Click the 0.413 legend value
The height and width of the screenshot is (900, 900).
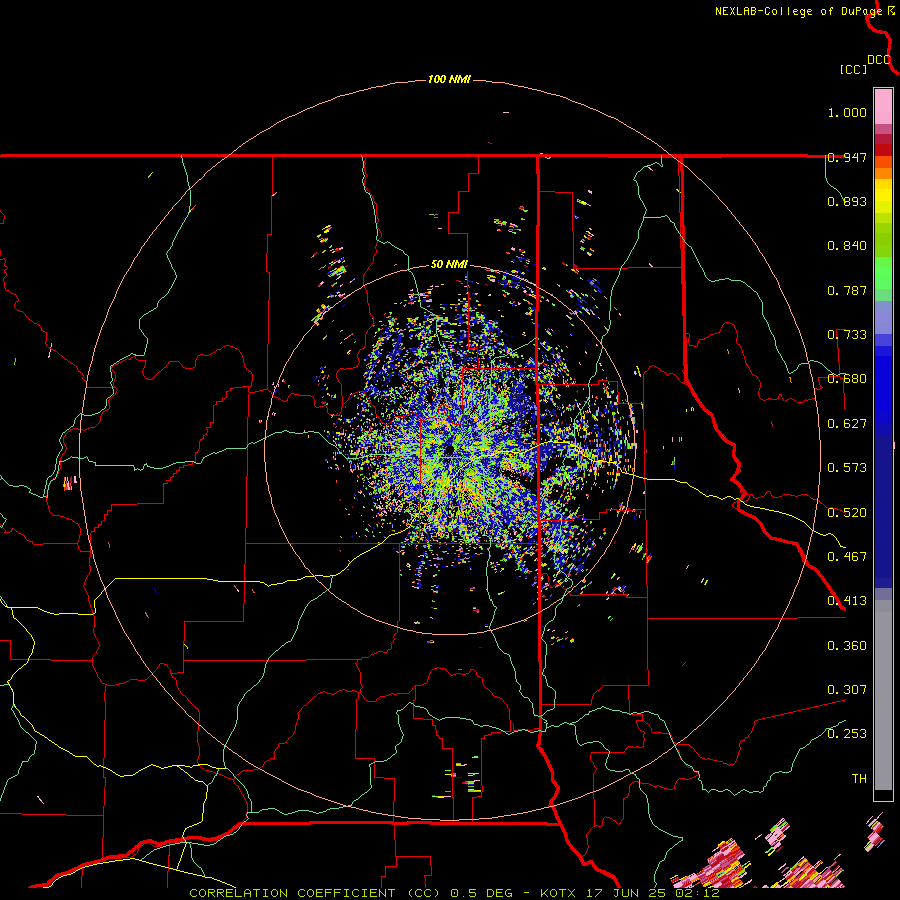(x=847, y=601)
